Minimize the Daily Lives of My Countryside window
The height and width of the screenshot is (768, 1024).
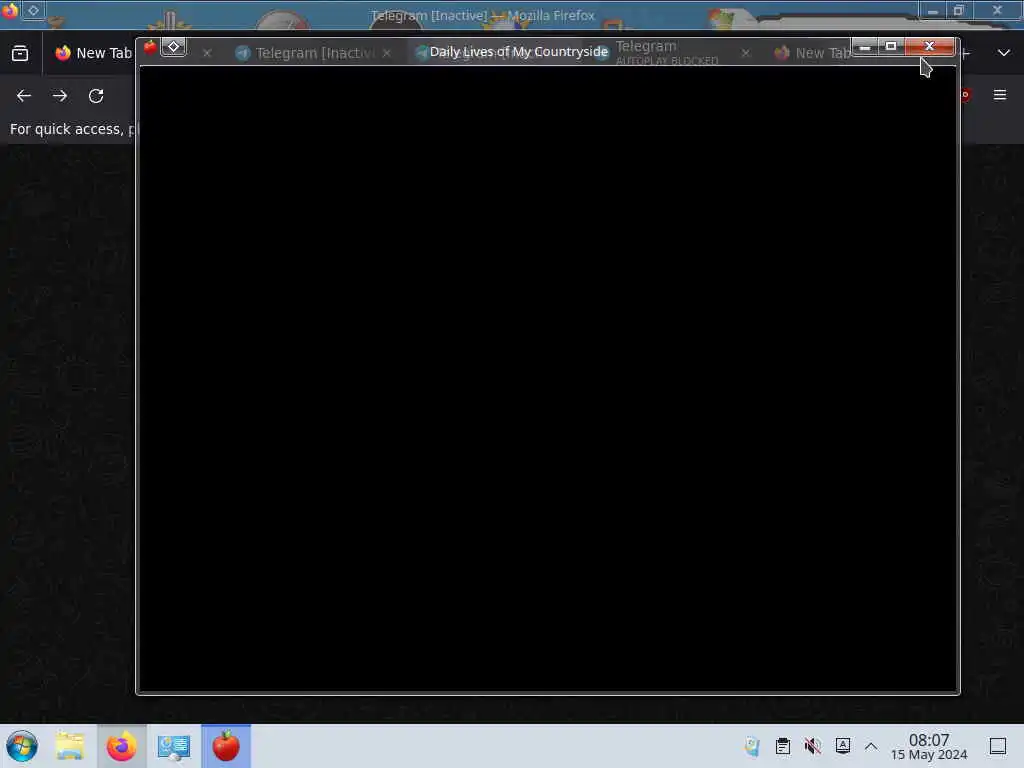[865, 46]
